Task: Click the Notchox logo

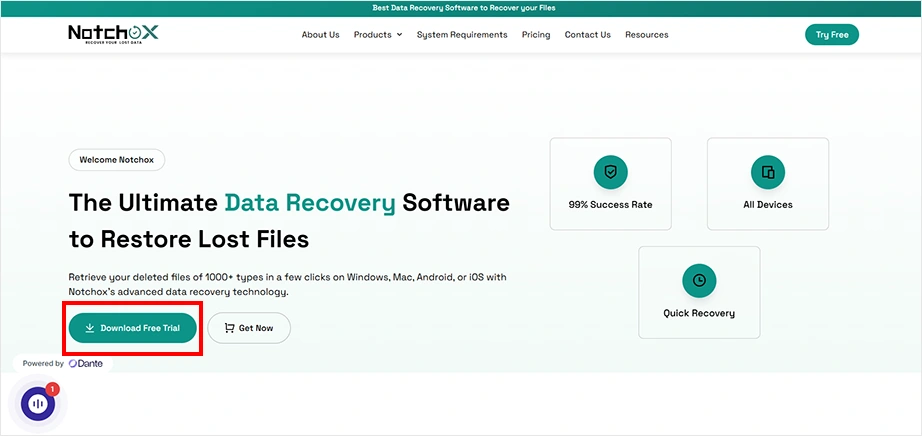Action: pos(113,34)
